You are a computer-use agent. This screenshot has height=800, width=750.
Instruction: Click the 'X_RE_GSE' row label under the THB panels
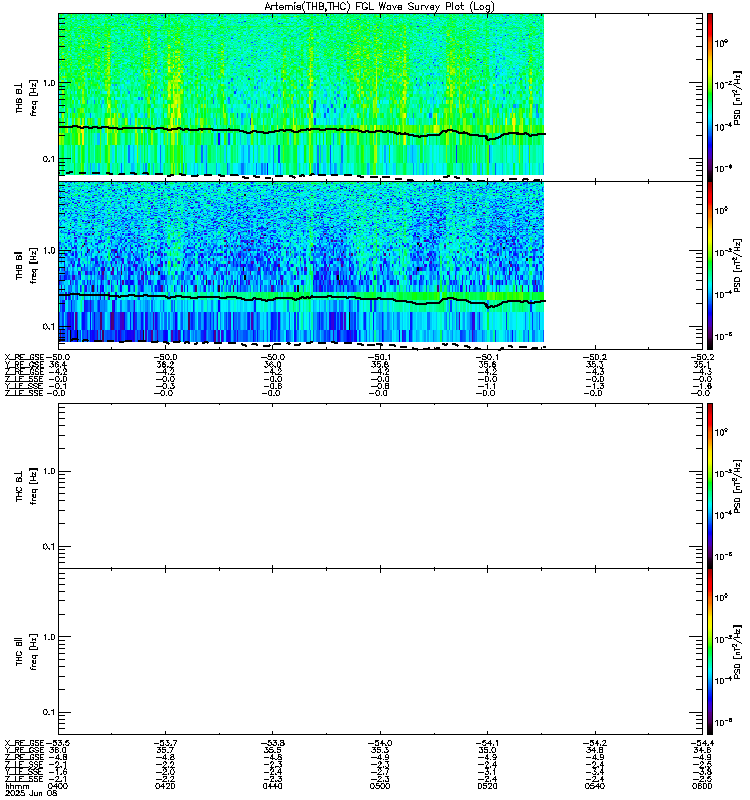coord(24,357)
